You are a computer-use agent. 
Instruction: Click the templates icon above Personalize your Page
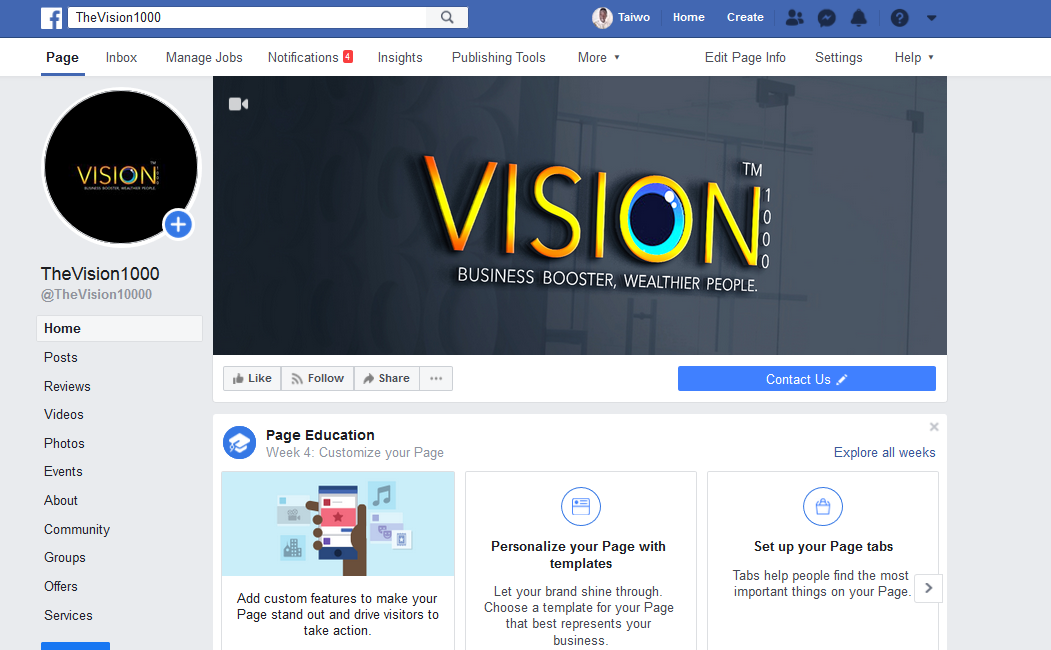tap(580, 507)
